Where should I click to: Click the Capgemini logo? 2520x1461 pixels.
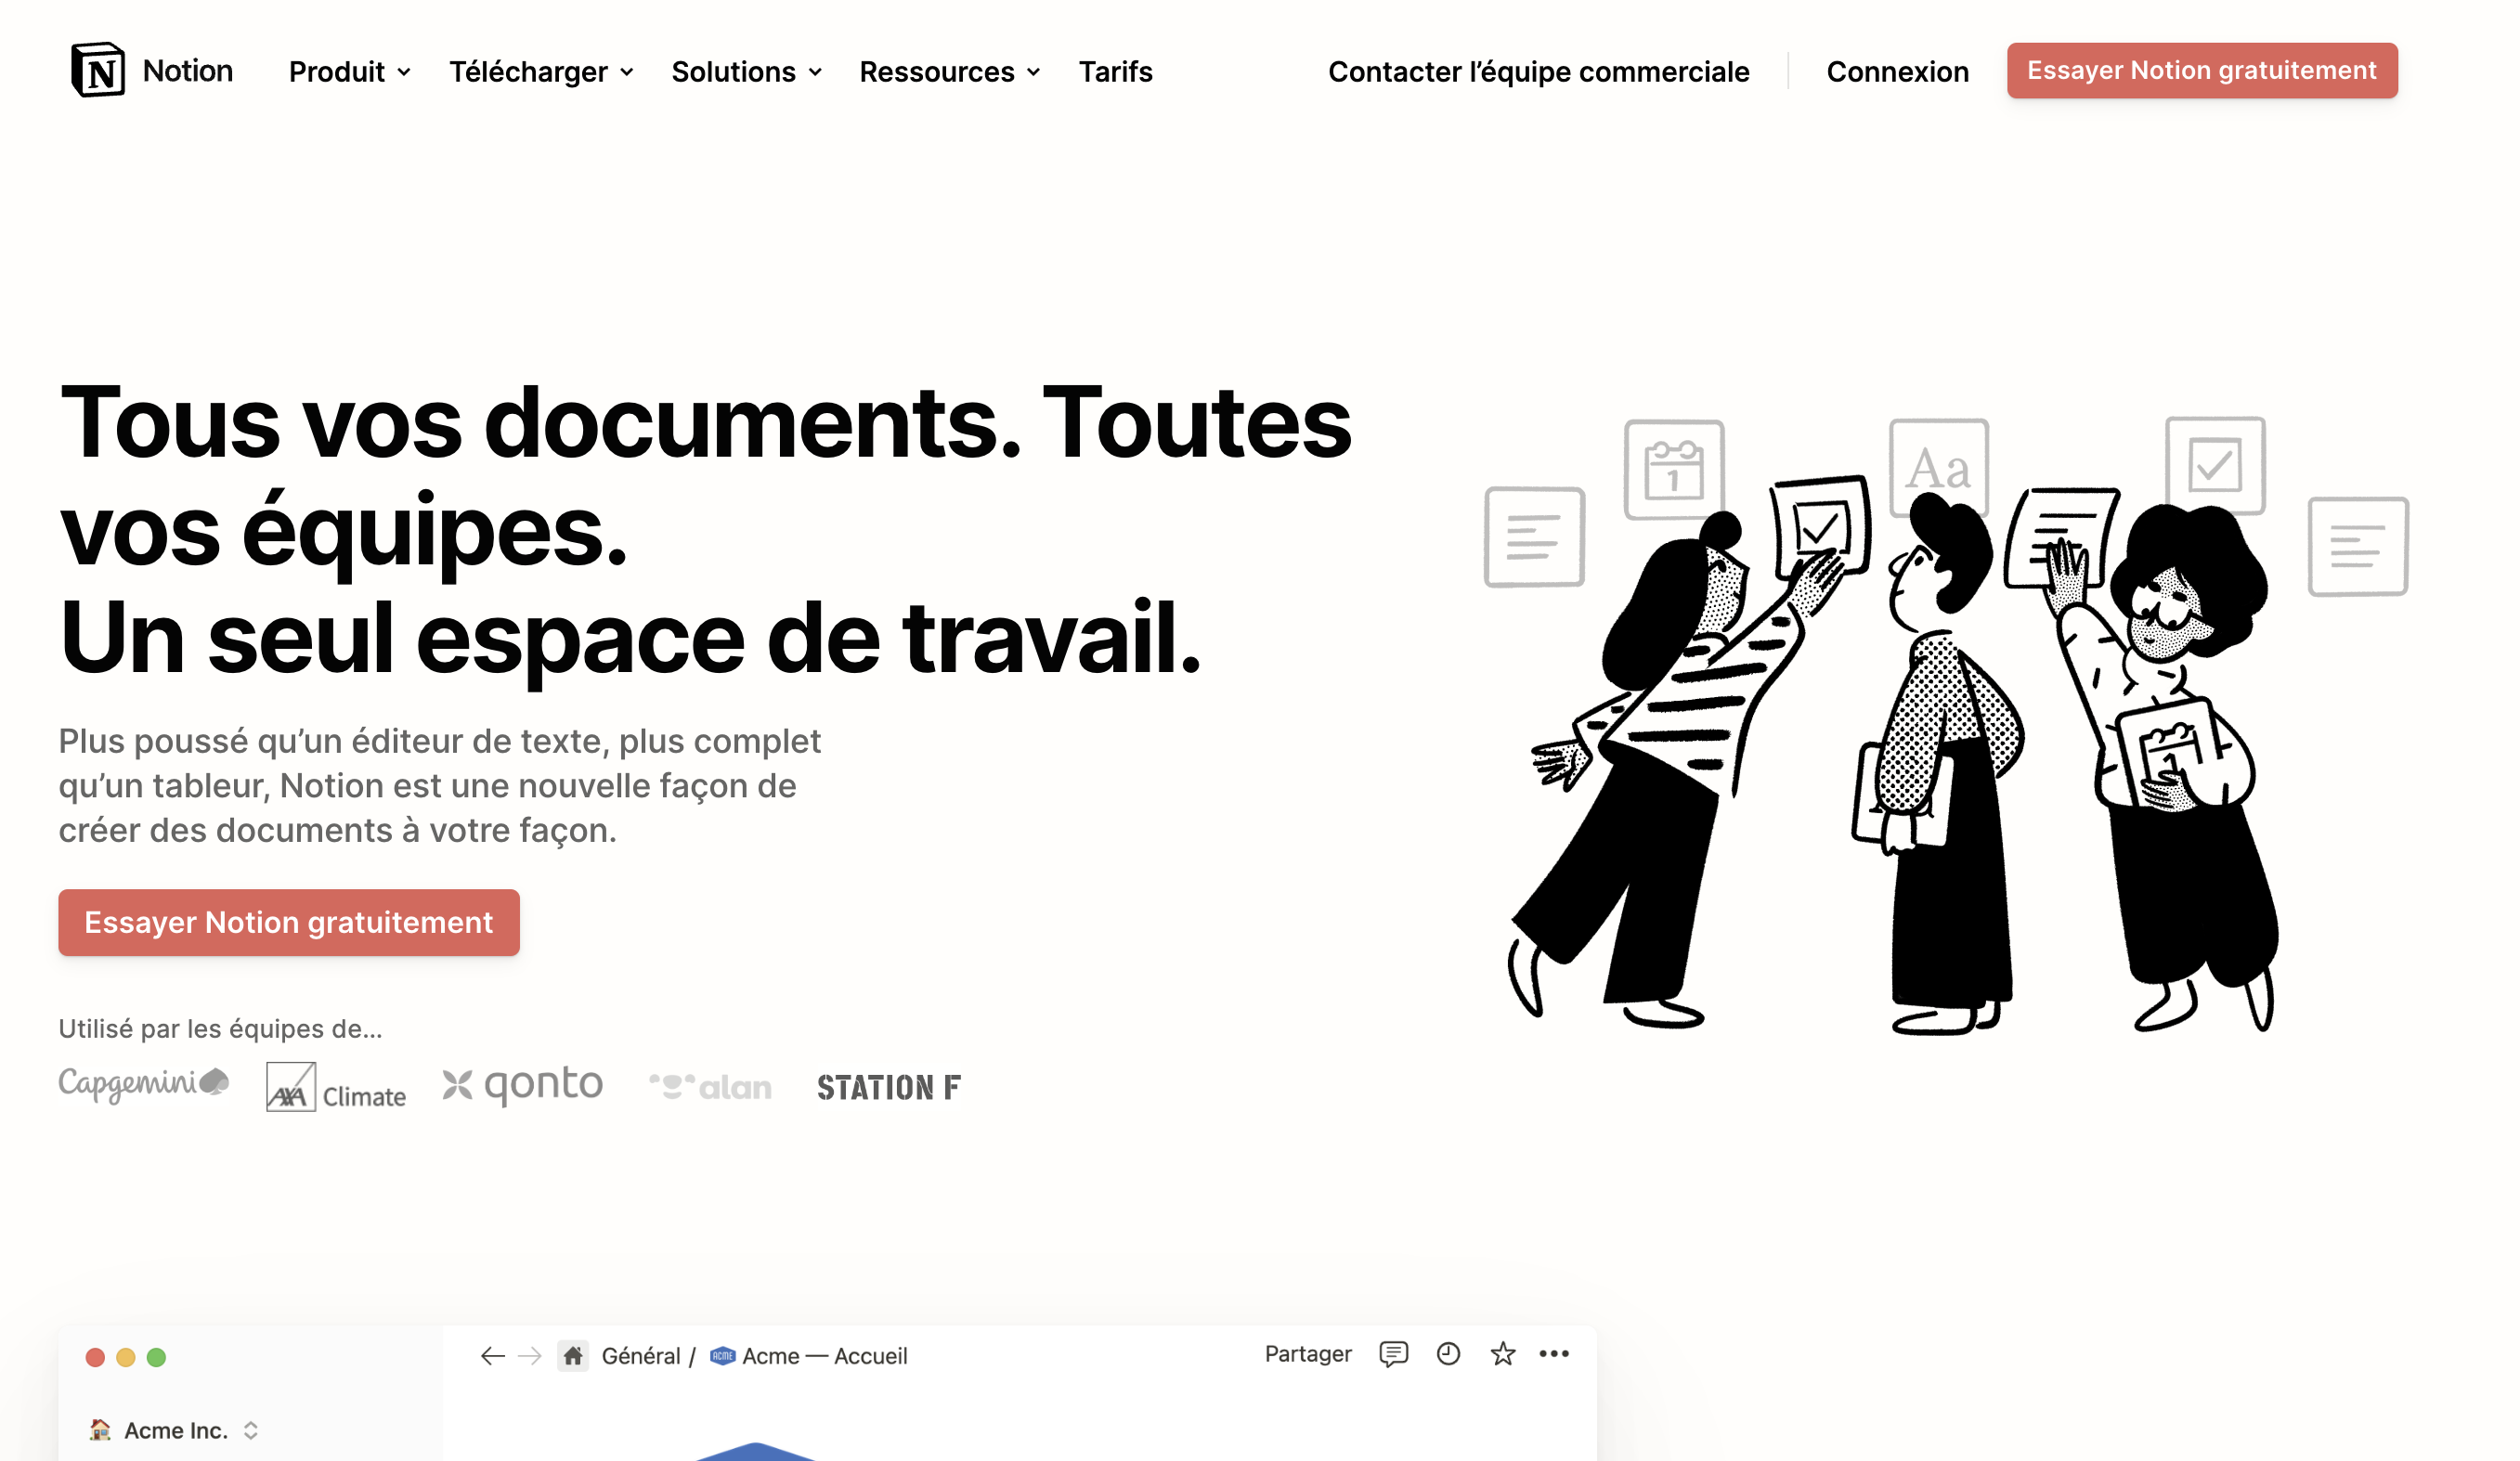(x=143, y=1084)
